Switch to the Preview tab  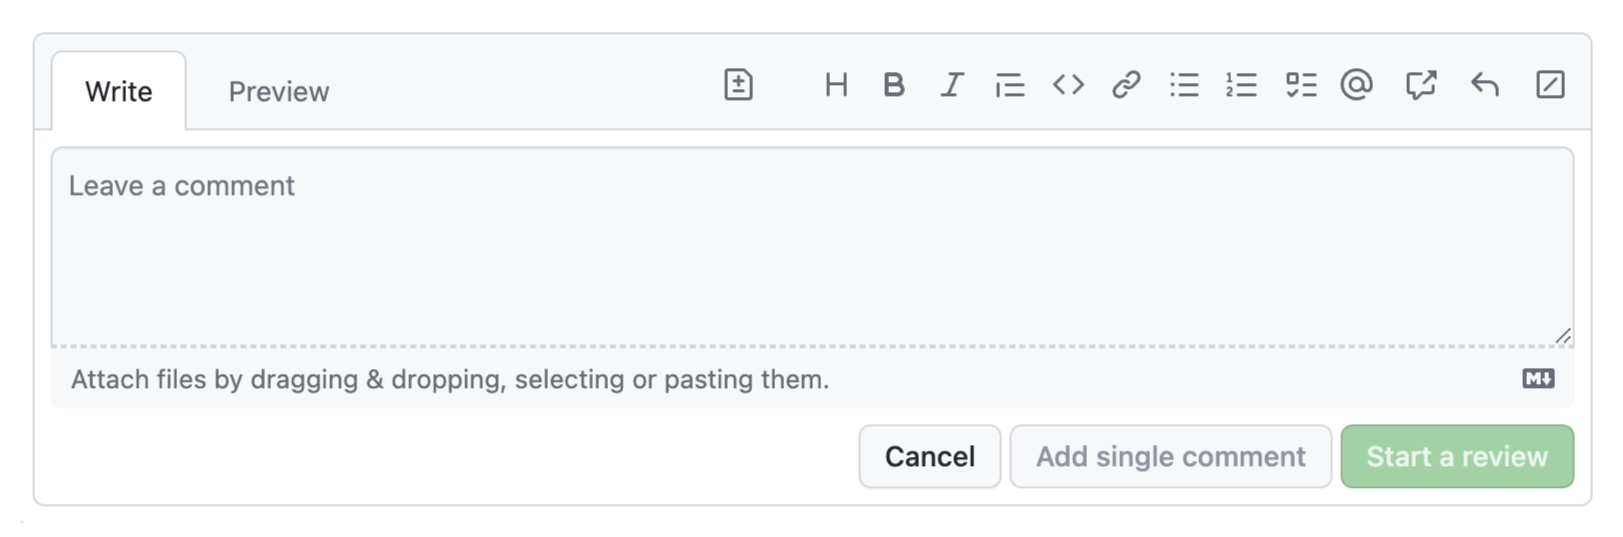point(279,92)
